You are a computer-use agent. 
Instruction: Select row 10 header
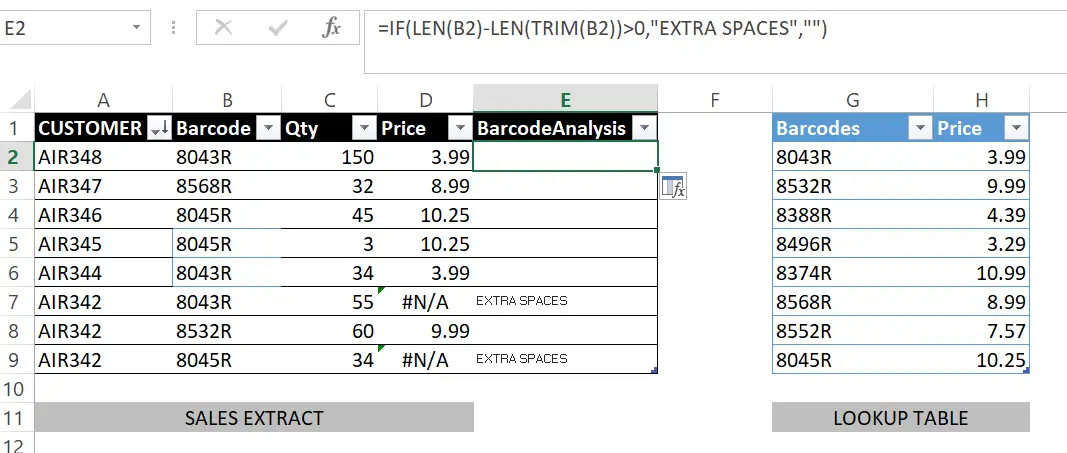pyautogui.click(x=16, y=388)
